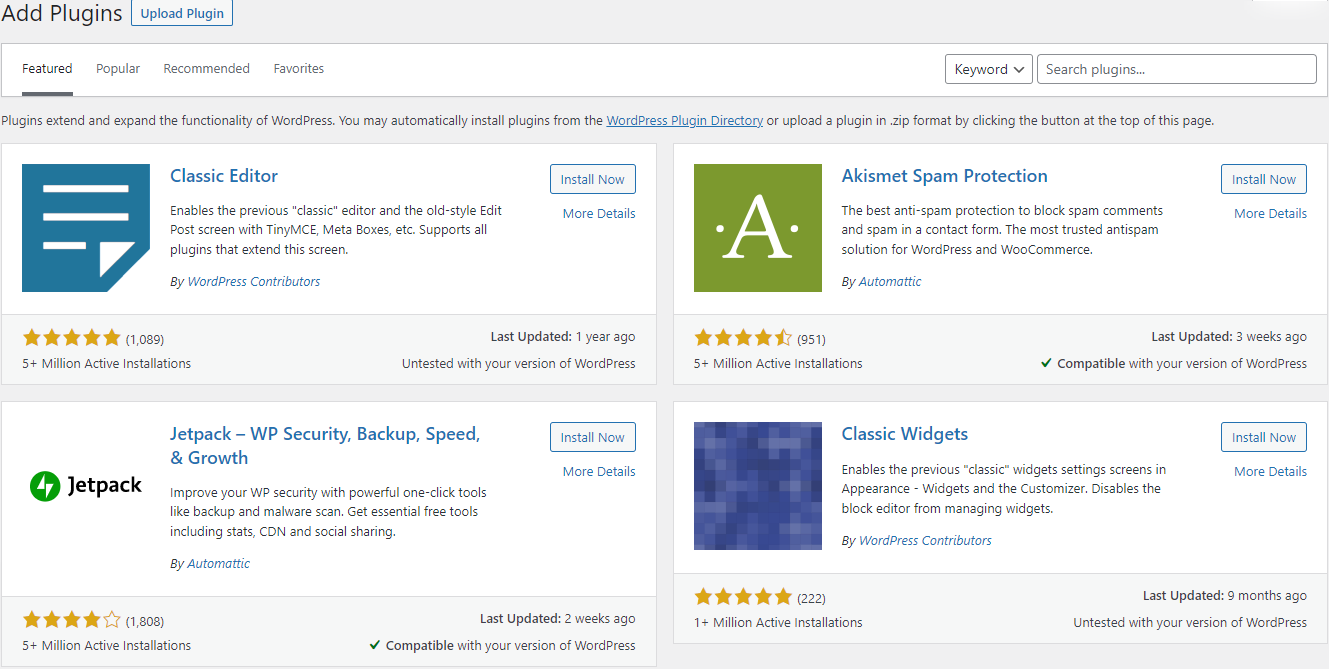The image size is (1329, 669).
Task: Click the Add Plugins page heading
Action: click(61, 14)
